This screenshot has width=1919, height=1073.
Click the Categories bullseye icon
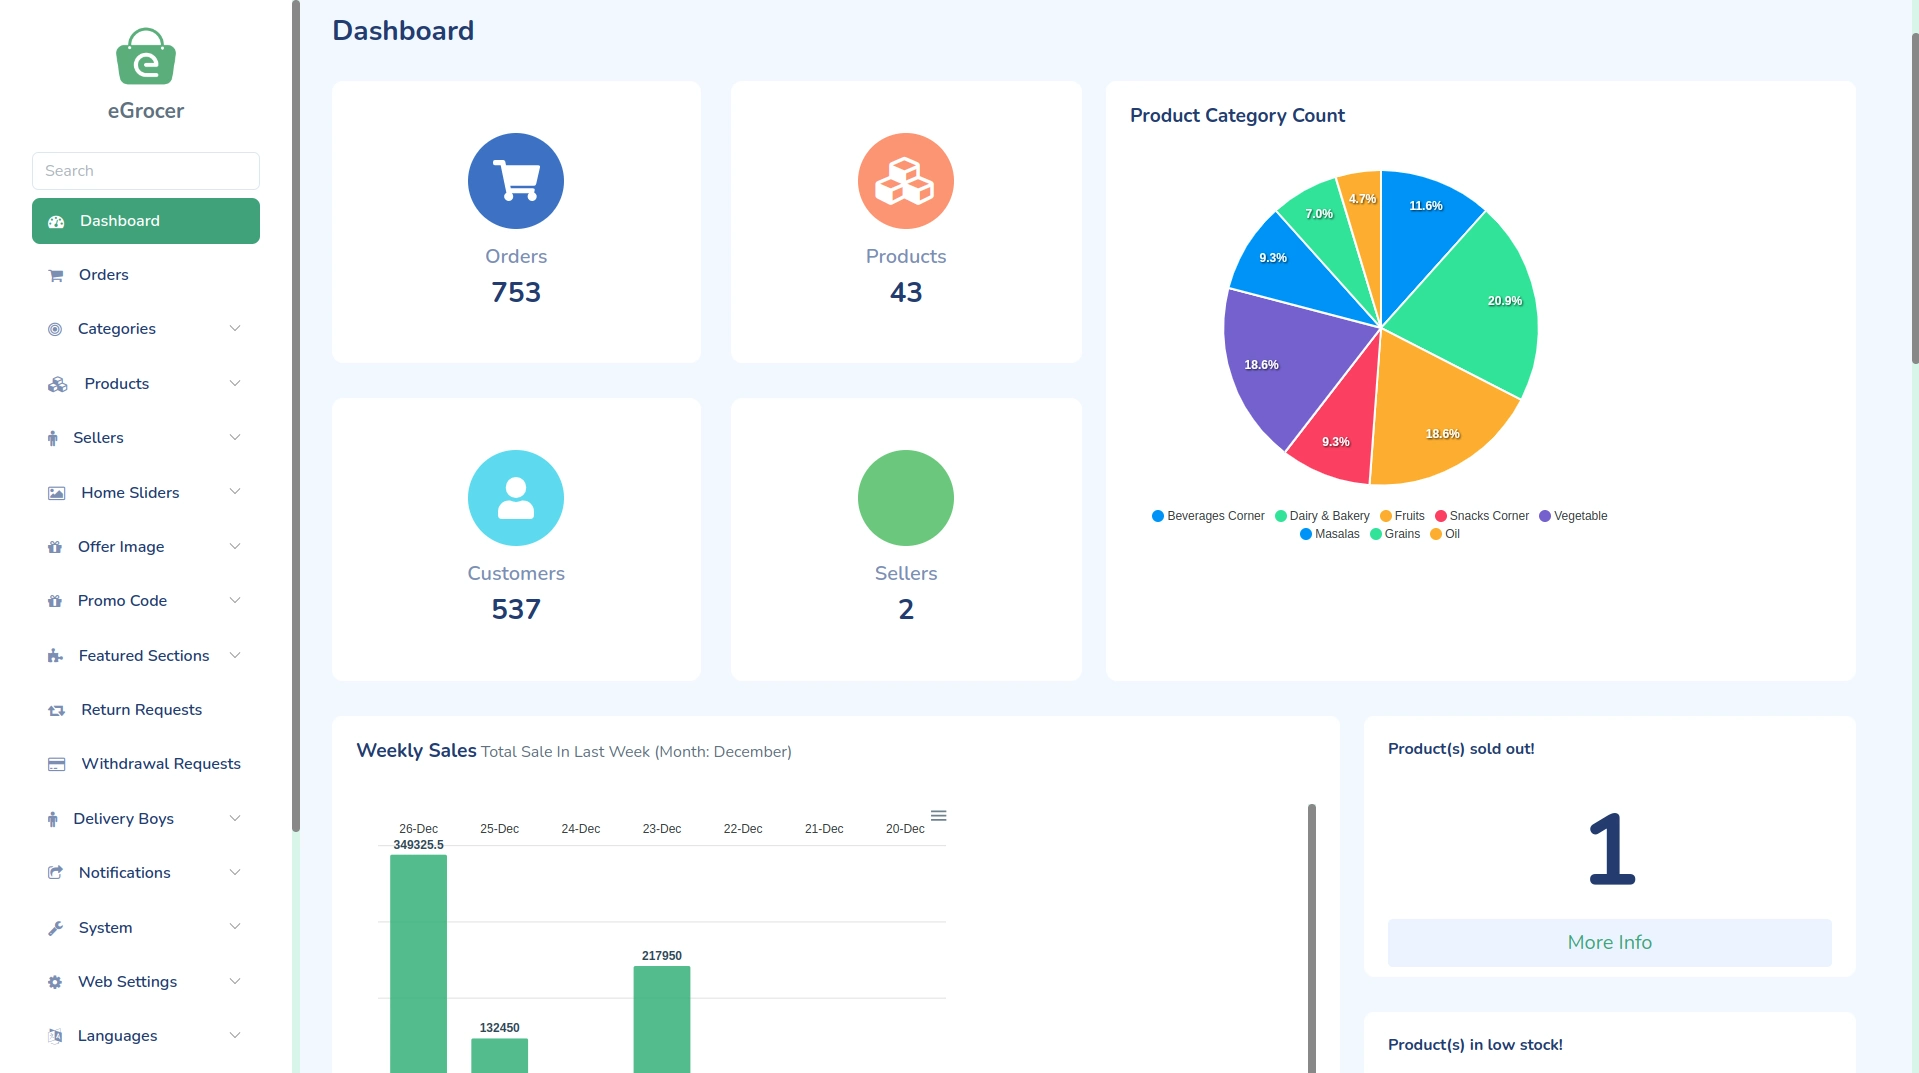[x=55, y=330]
